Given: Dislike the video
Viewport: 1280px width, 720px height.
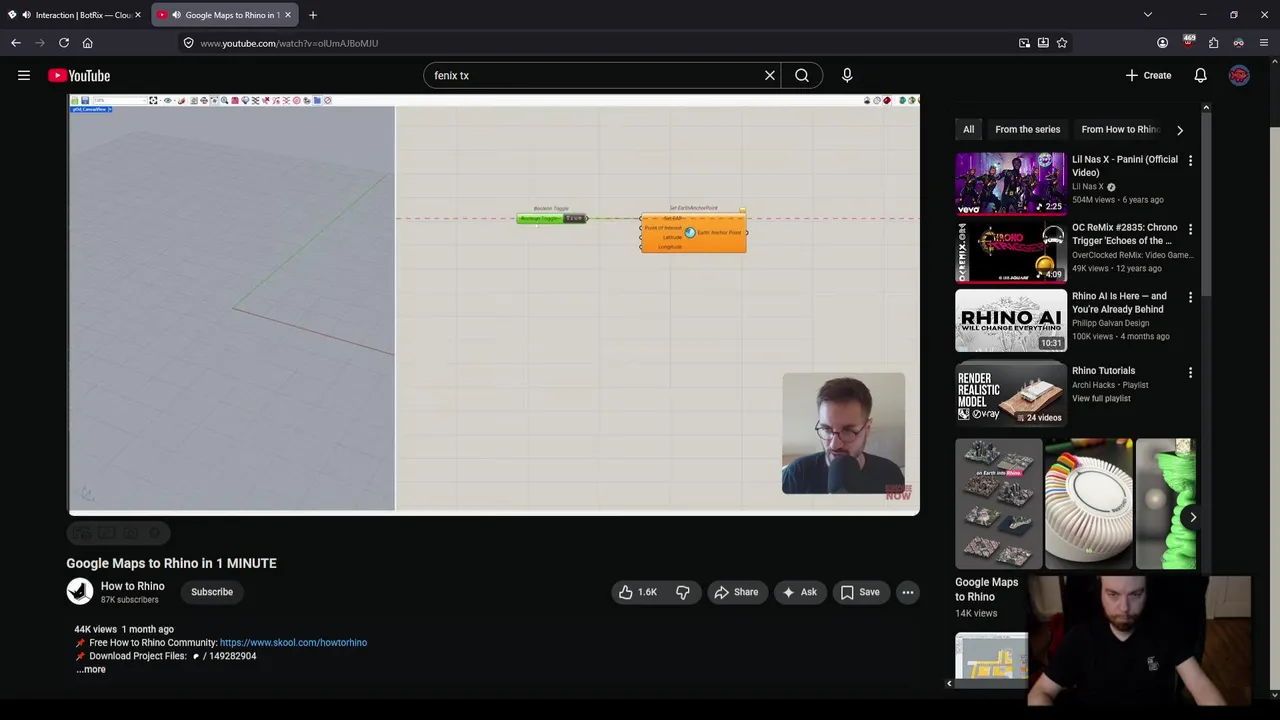Looking at the screenshot, I should (683, 592).
